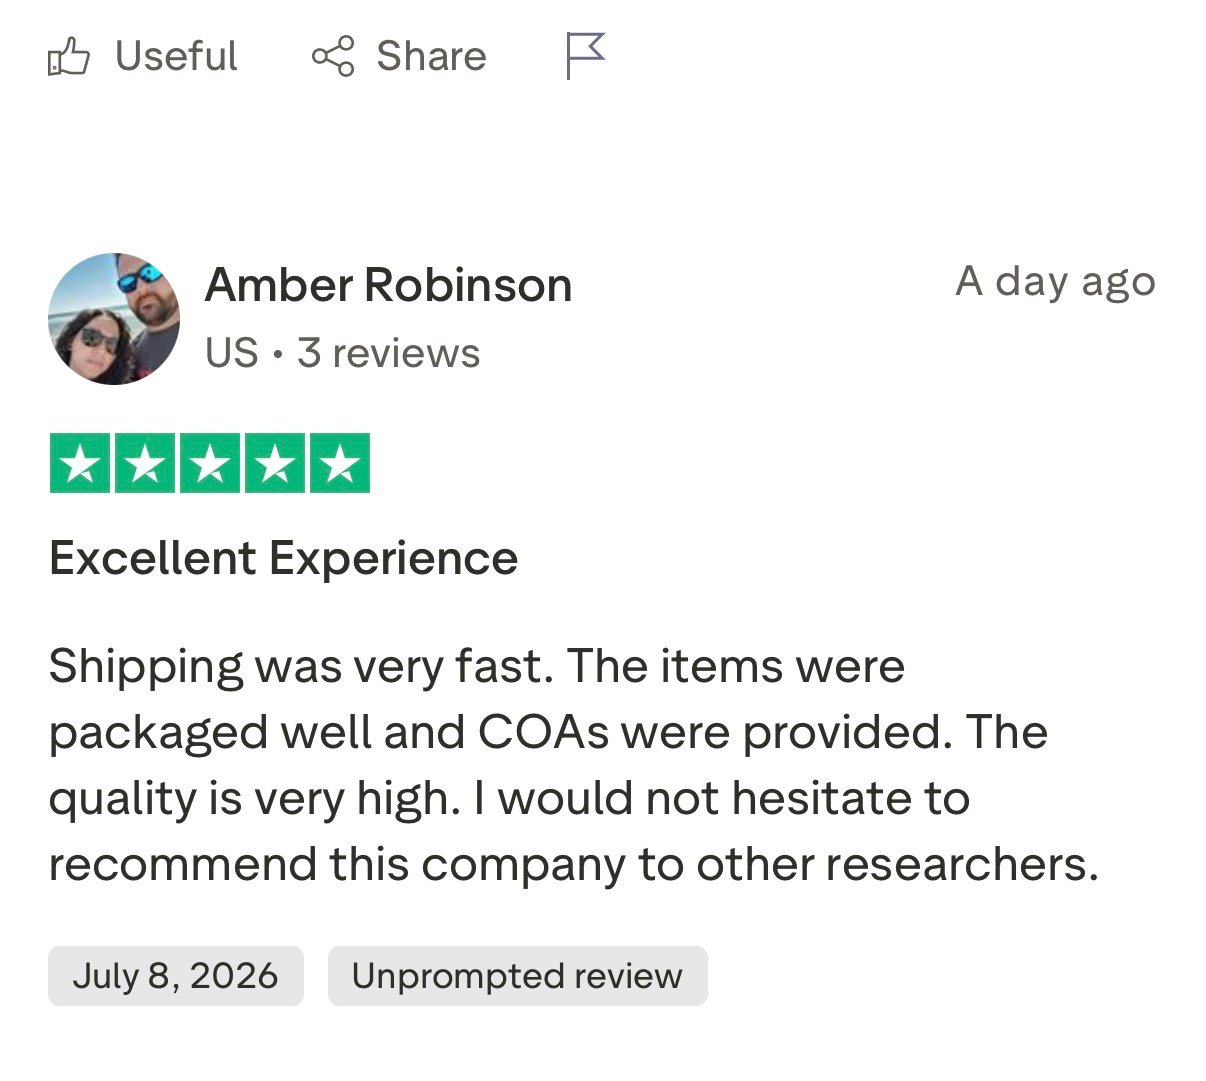Click the 'Unprompted review' tag

point(517,976)
